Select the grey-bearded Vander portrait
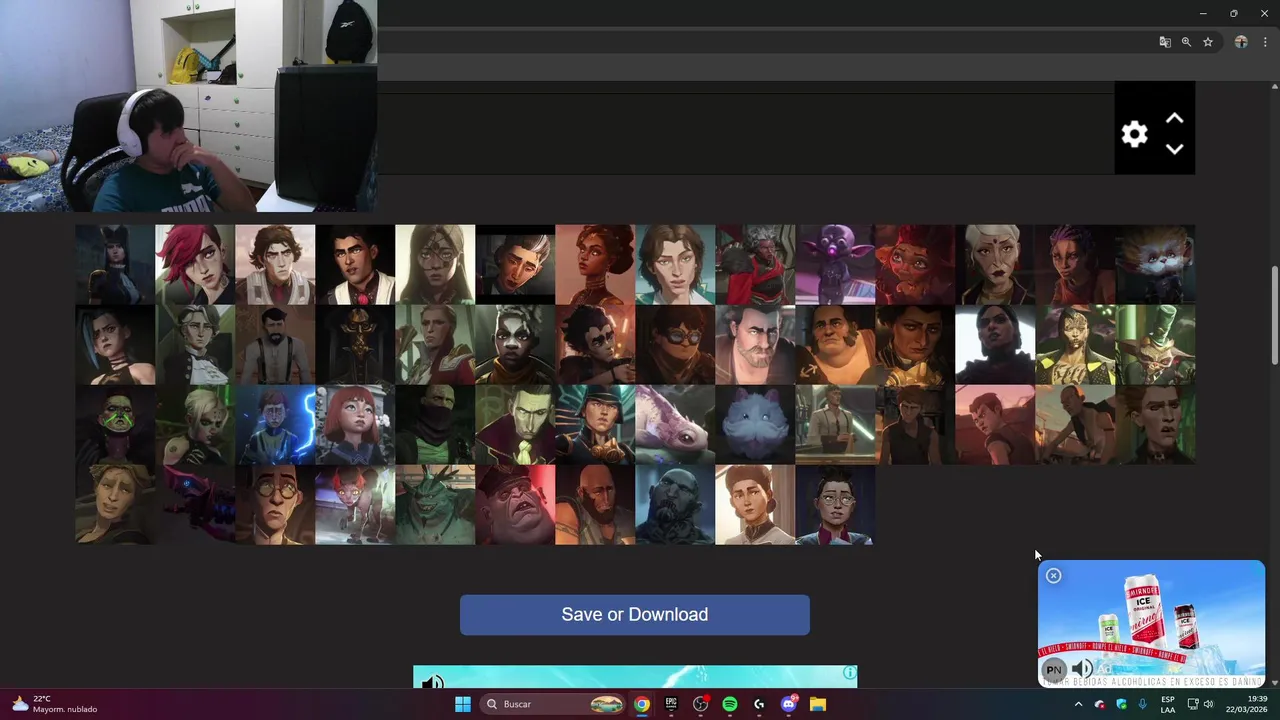The image size is (1280, 720). tap(755, 344)
